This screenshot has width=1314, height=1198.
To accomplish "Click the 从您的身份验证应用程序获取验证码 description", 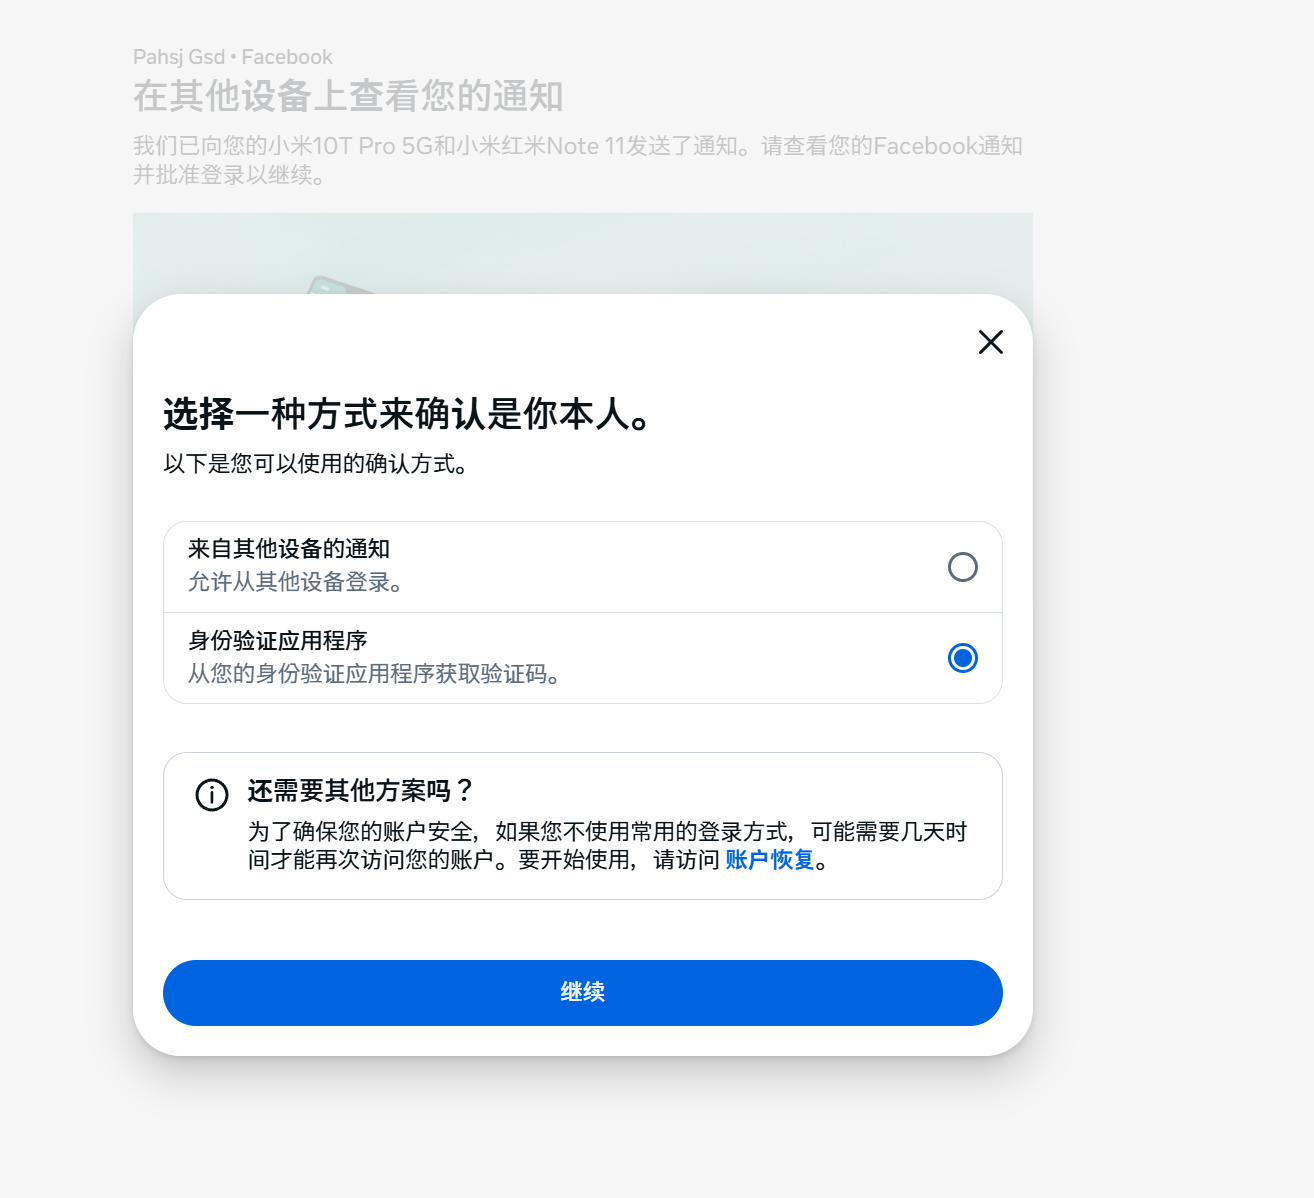I will (x=374, y=674).
